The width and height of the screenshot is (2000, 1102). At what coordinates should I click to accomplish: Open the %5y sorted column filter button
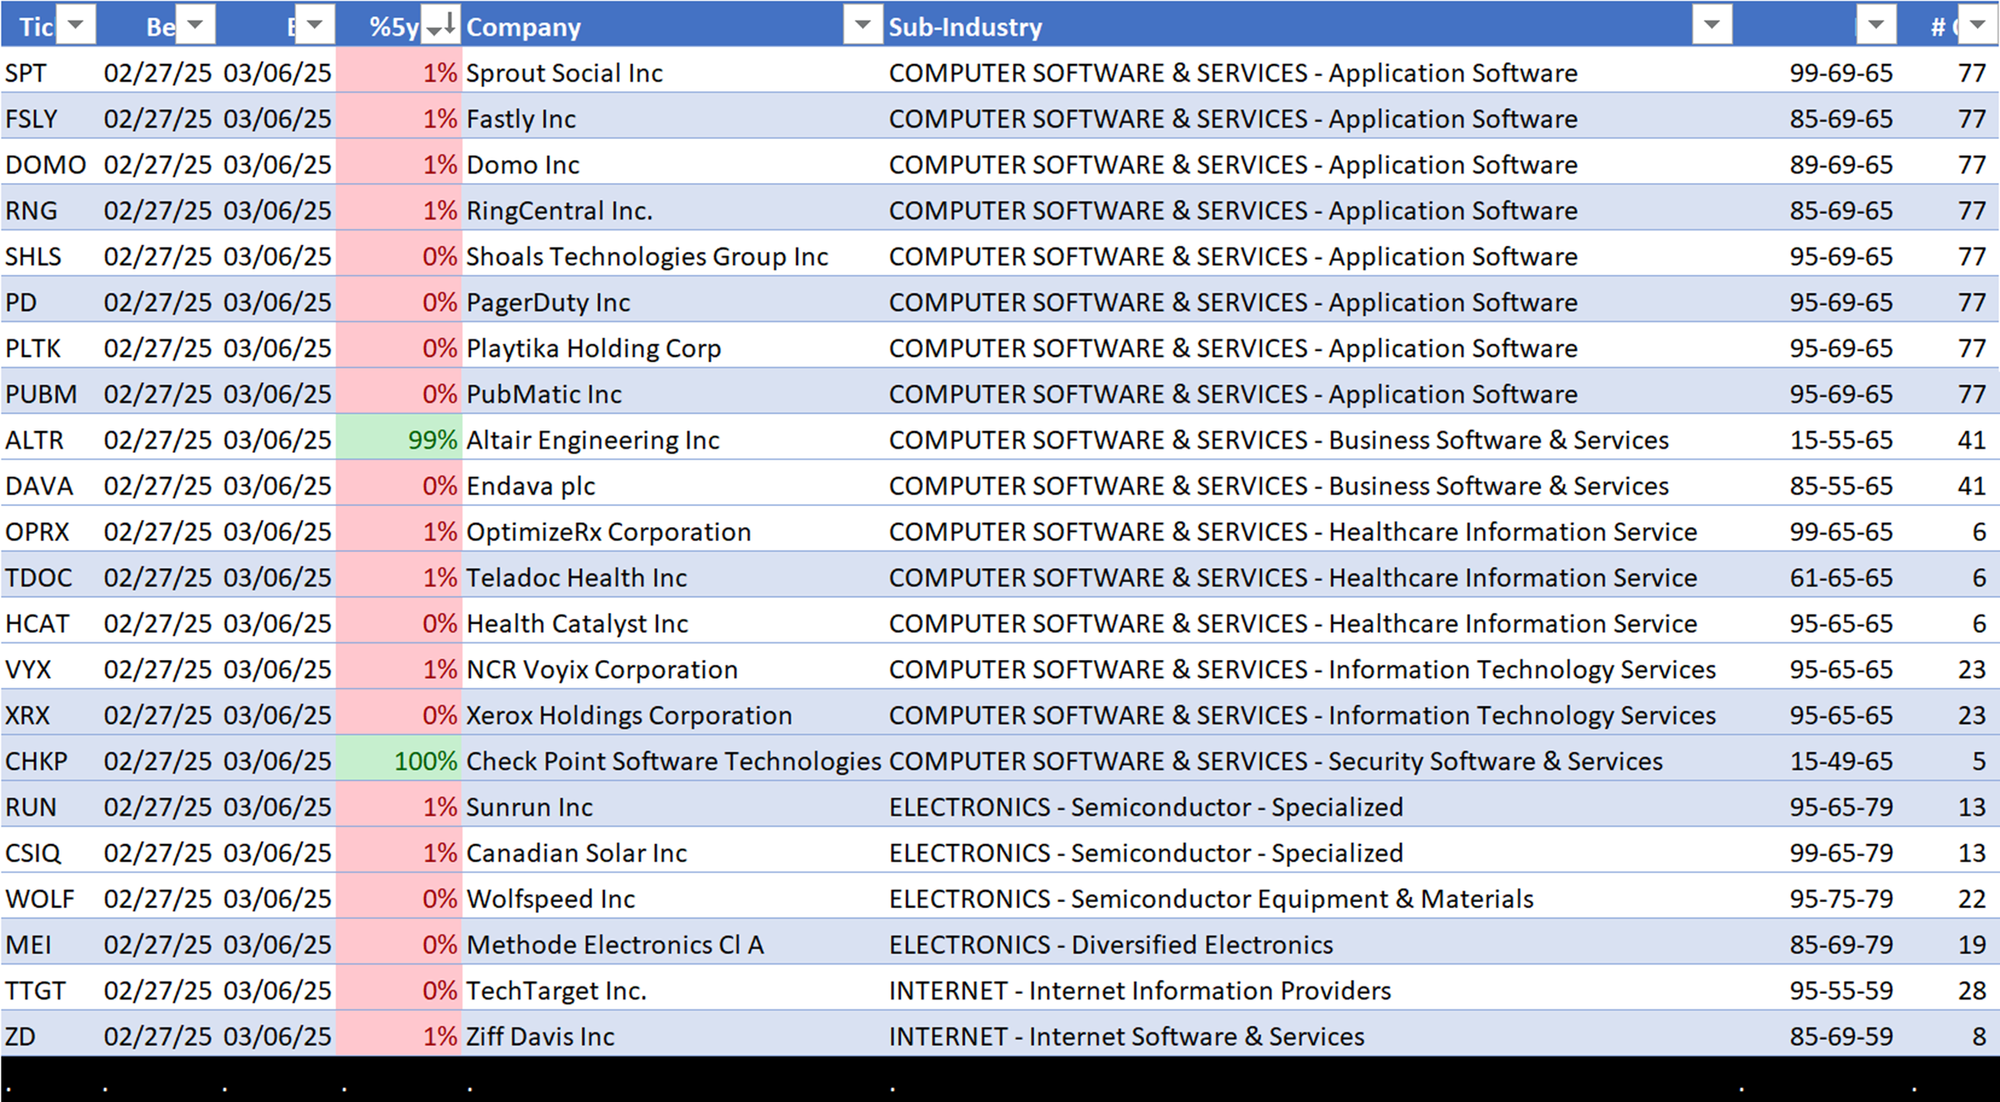(x=441, y=25)
